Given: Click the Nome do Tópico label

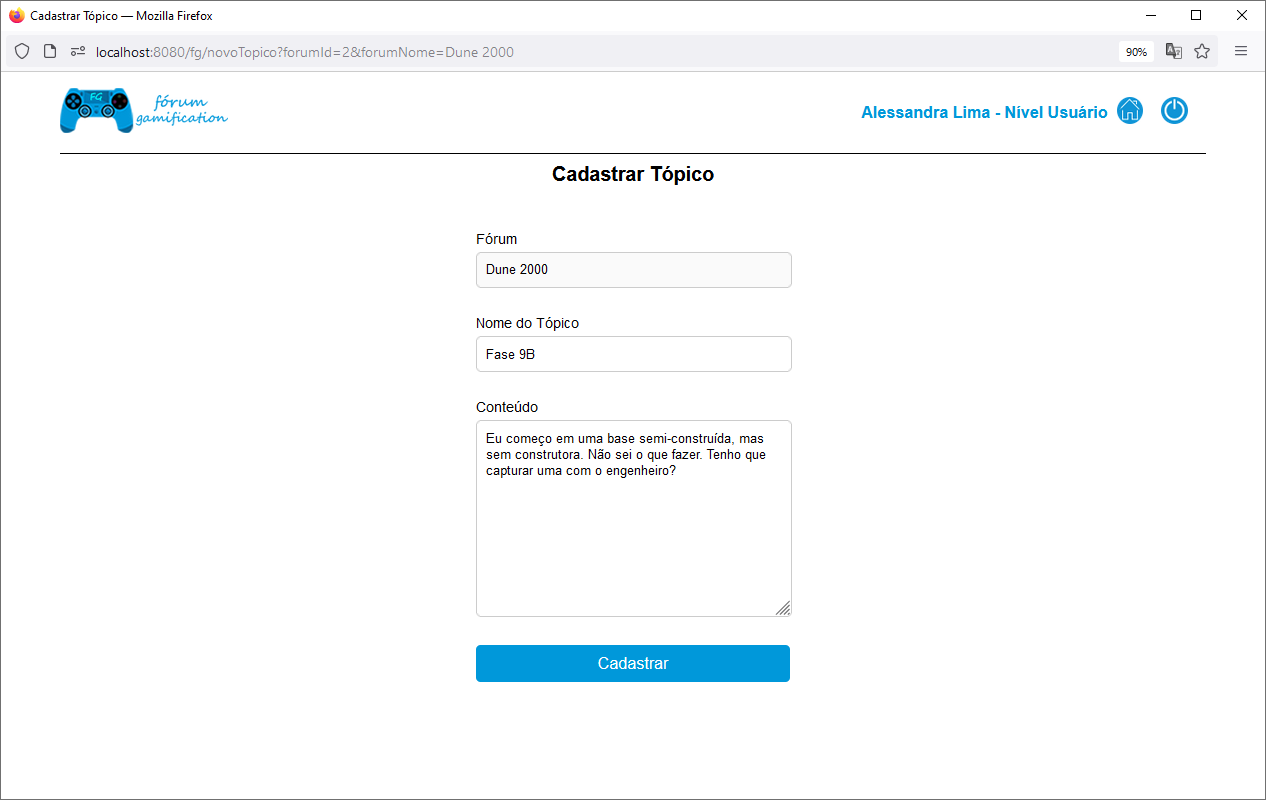Looking at the screenshot, I should point(528,323).
